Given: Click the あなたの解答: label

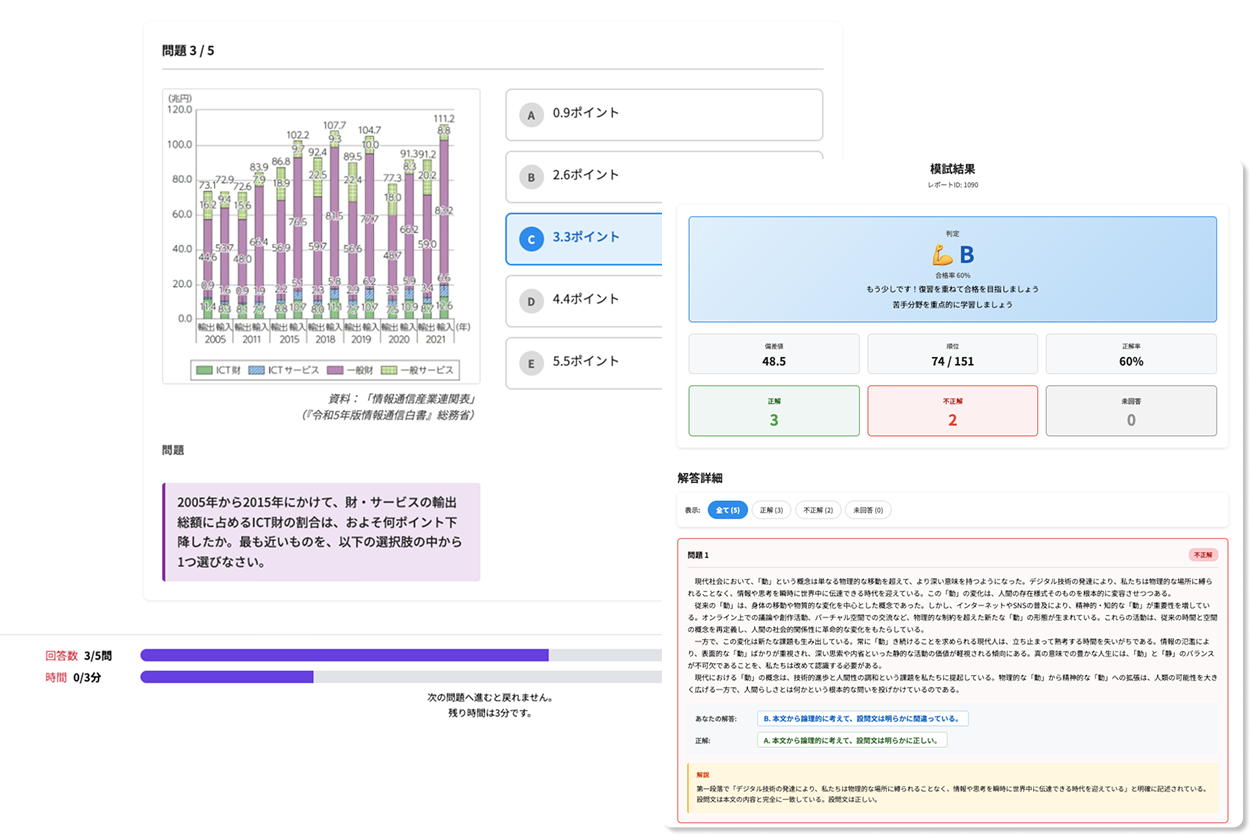Looking at the screenshot, I should [716, 719].
